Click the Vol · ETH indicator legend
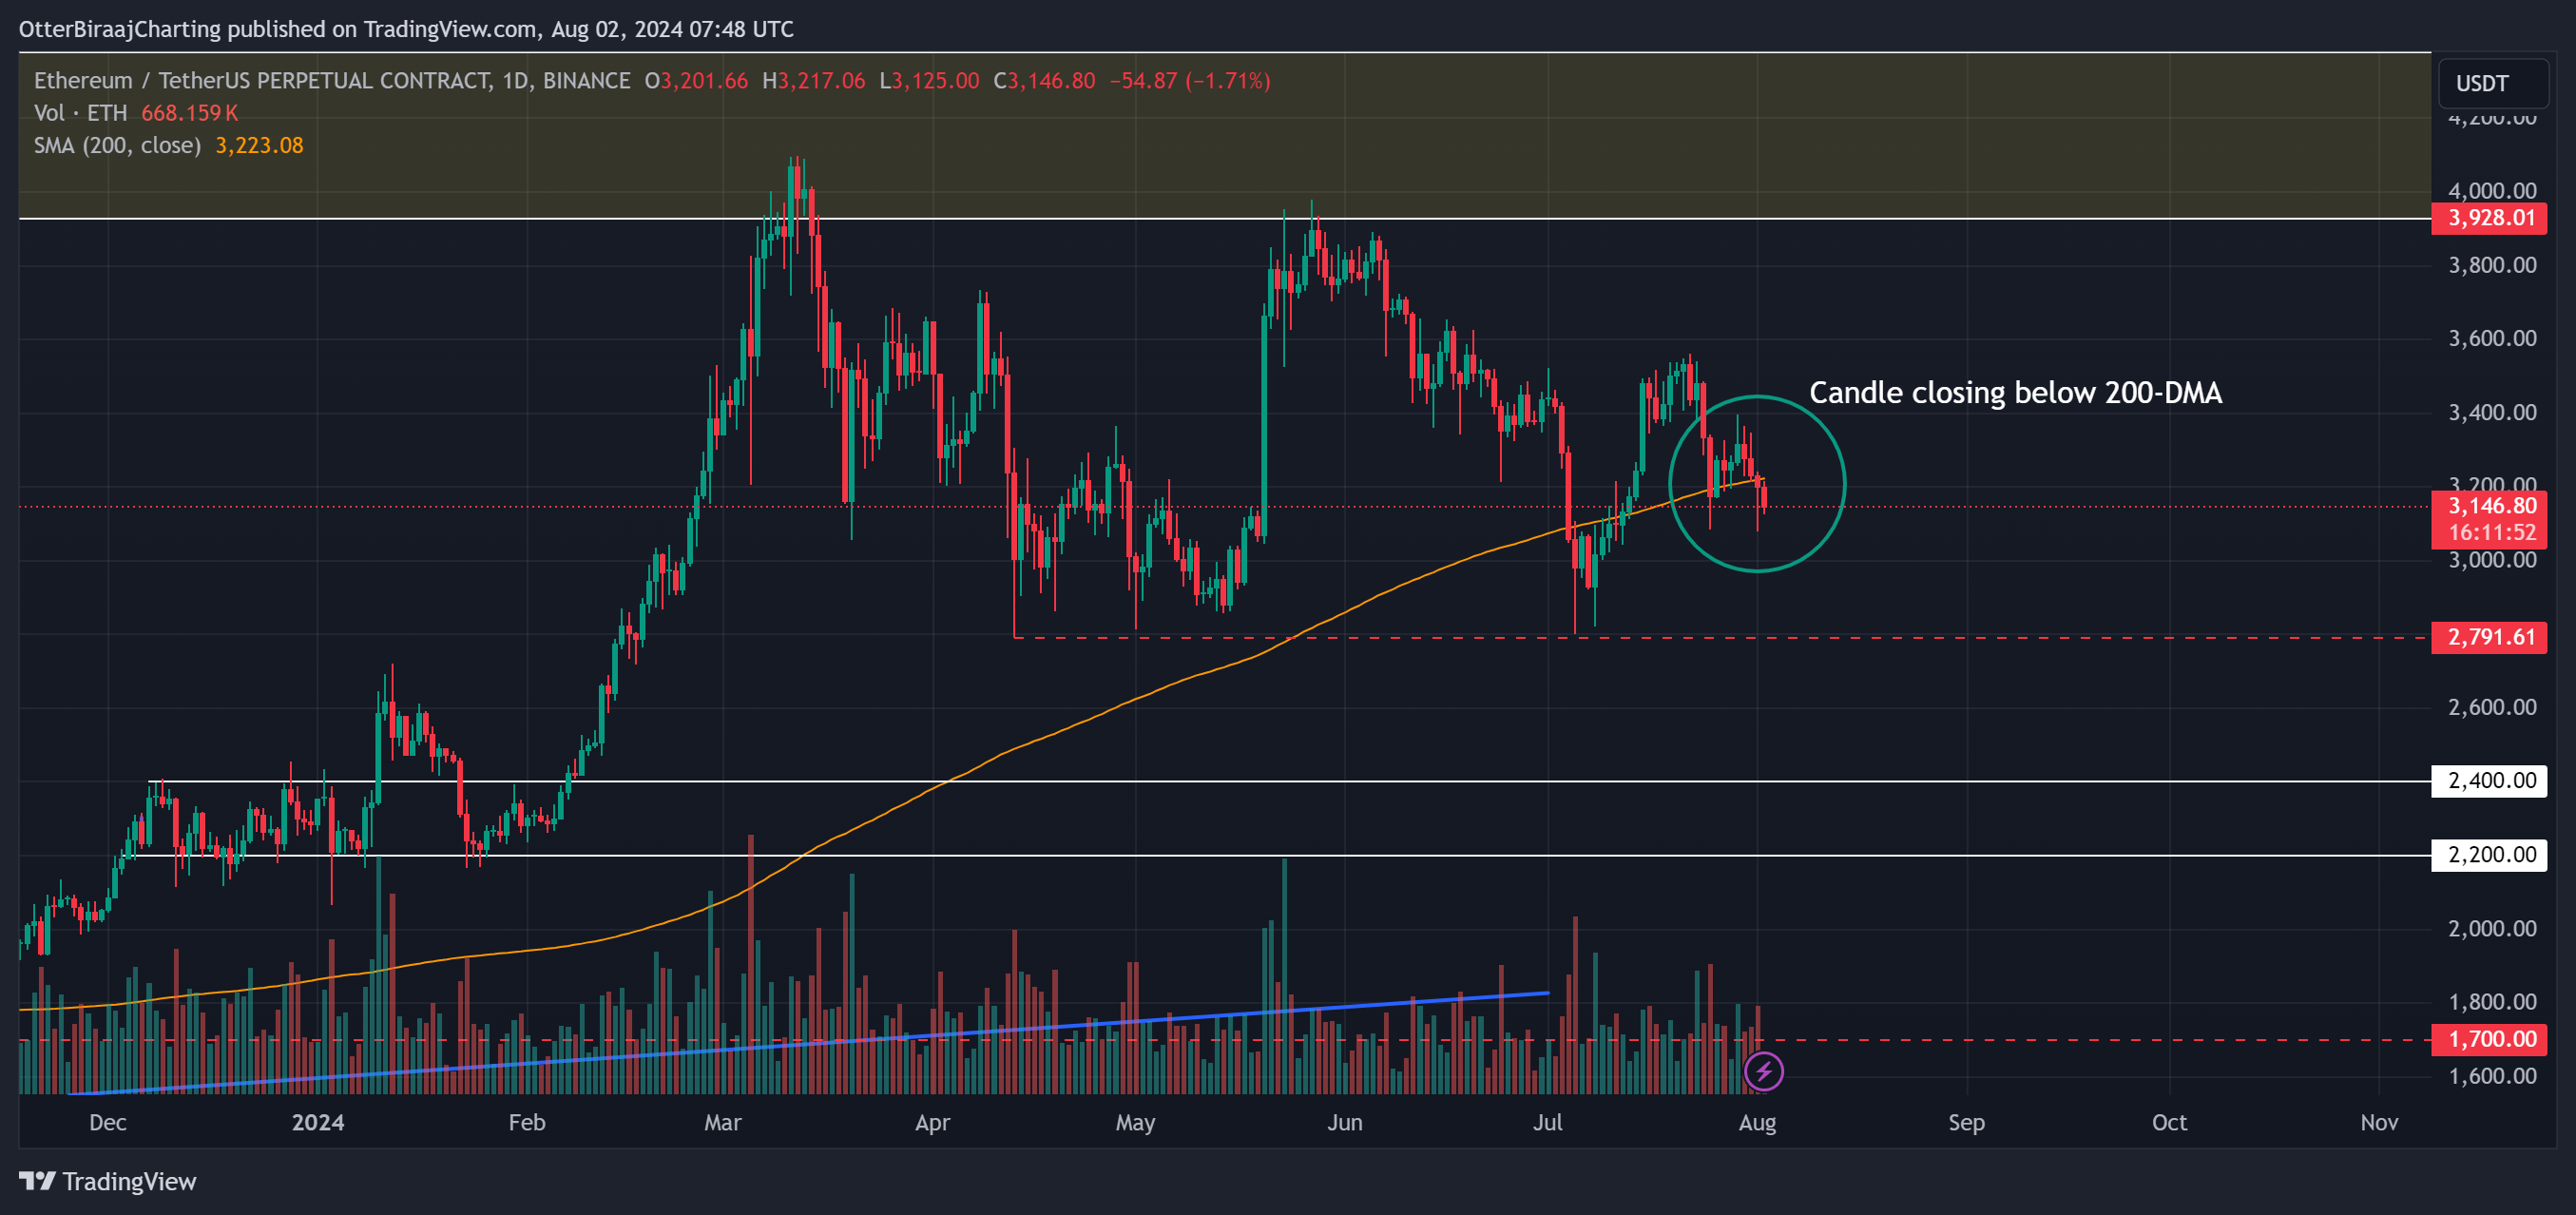 80,113
